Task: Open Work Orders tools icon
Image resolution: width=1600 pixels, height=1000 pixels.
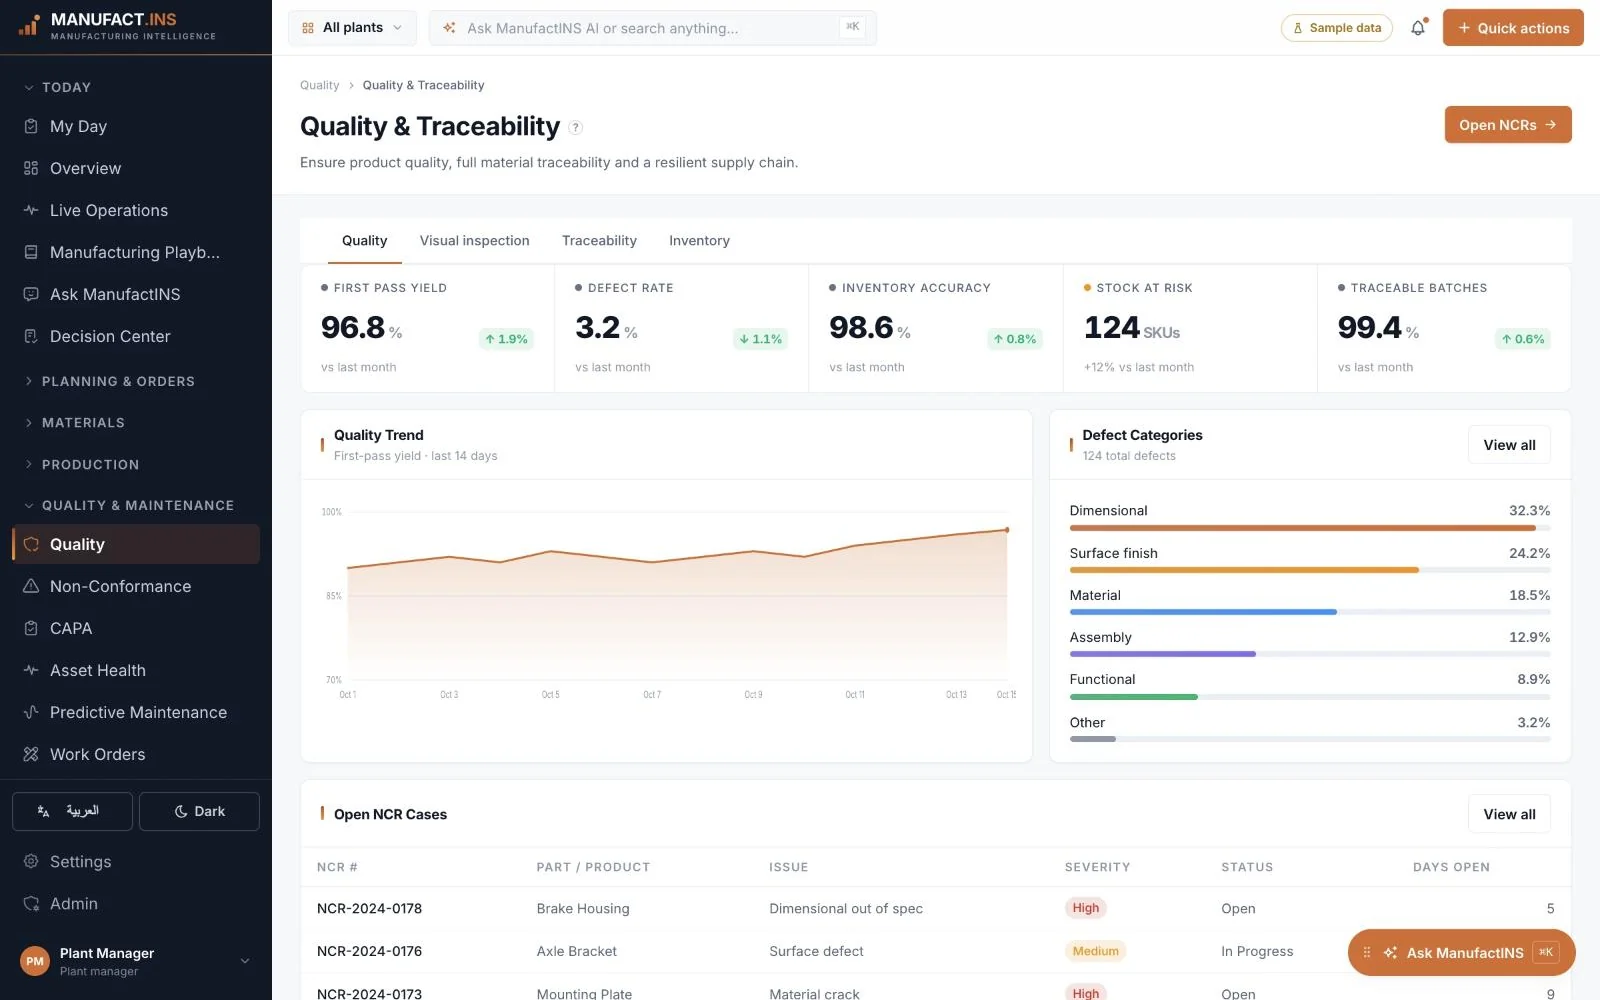Action: 31,754
